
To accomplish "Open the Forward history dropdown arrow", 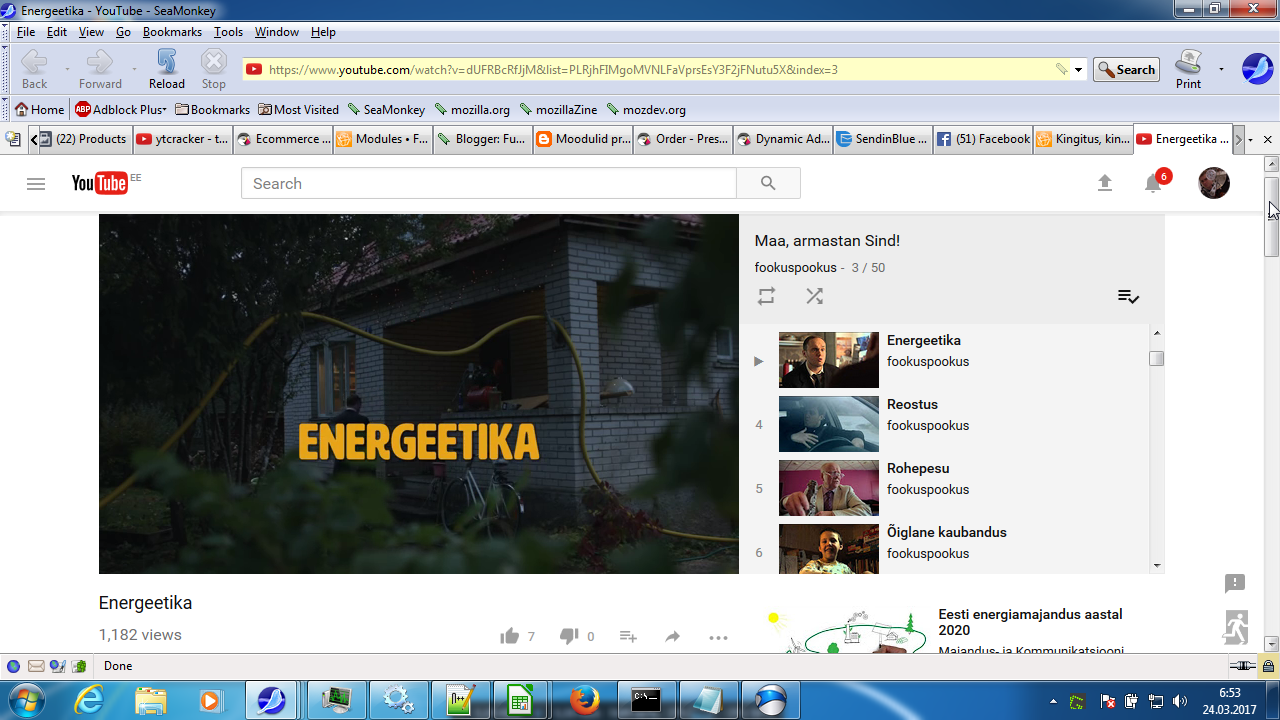I will 134,69.
